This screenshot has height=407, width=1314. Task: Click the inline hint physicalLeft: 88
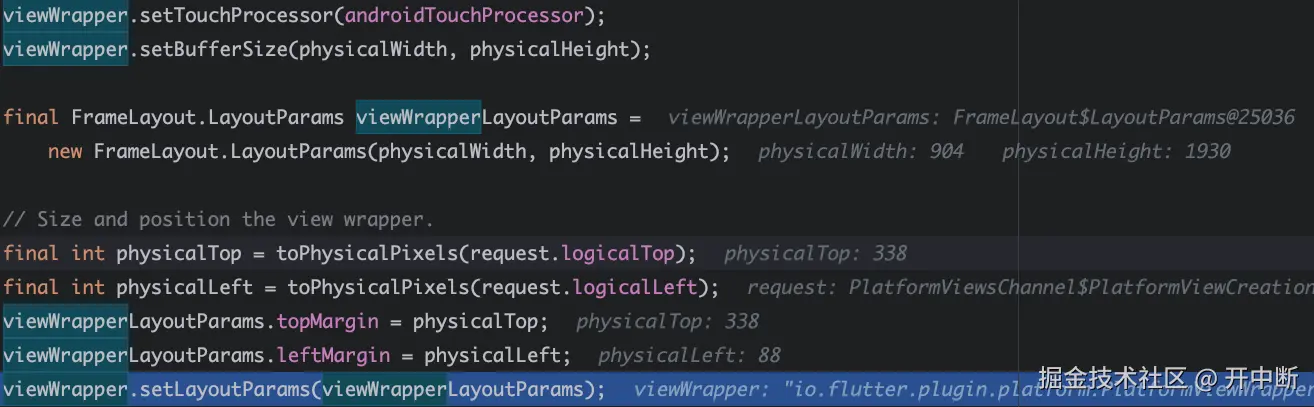[689, 356]
